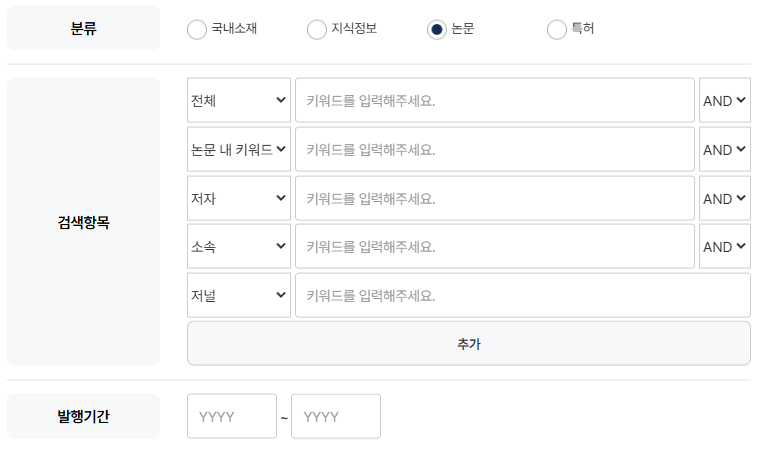Click the keyword input in 전체 row
This screenshot has width=757, height=452.
495,100
